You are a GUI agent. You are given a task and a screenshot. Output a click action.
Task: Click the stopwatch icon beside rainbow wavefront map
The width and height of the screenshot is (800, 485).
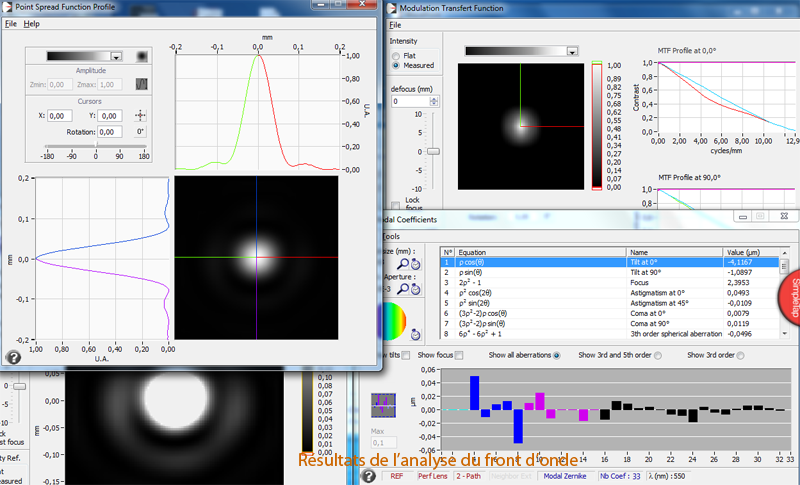click(x=416, y=335)
